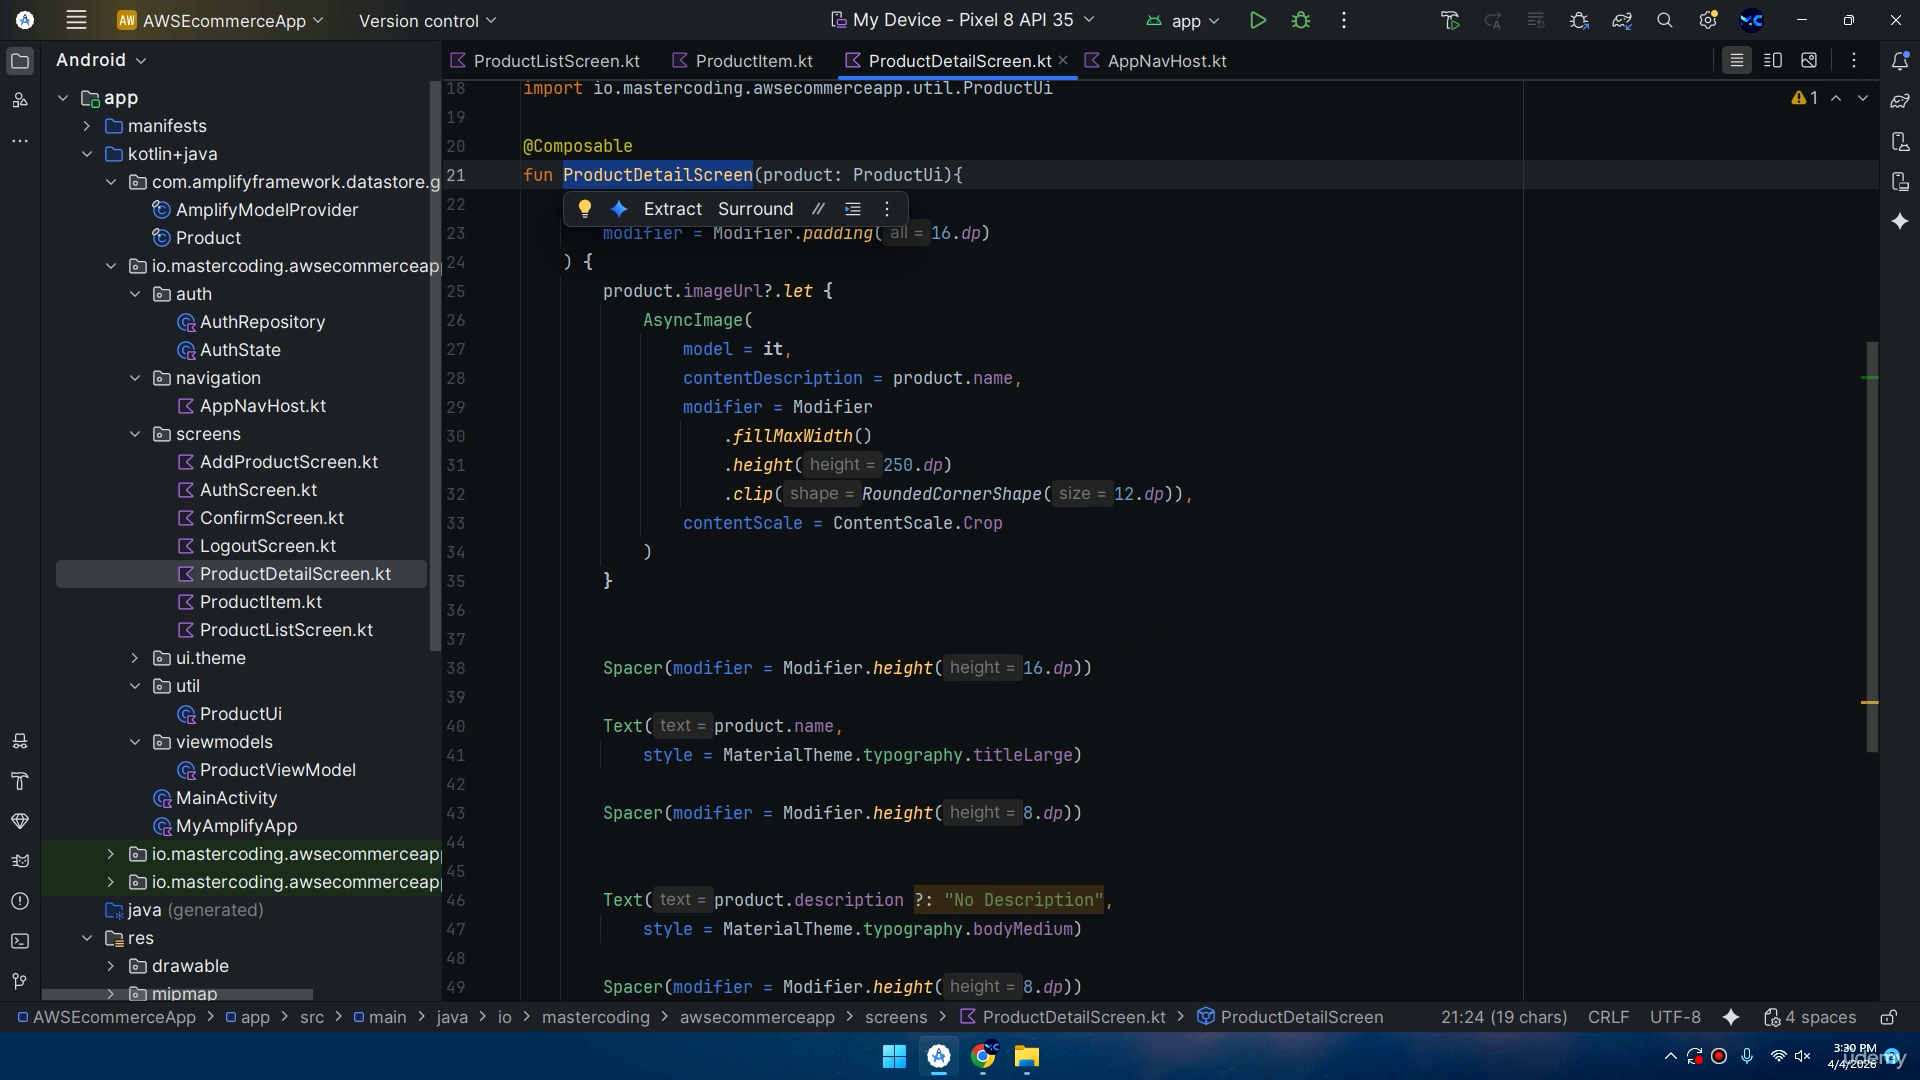The image size is (1920, 1080).
Task: Open the Android project view dropdown
Action: tap(101, 60)
